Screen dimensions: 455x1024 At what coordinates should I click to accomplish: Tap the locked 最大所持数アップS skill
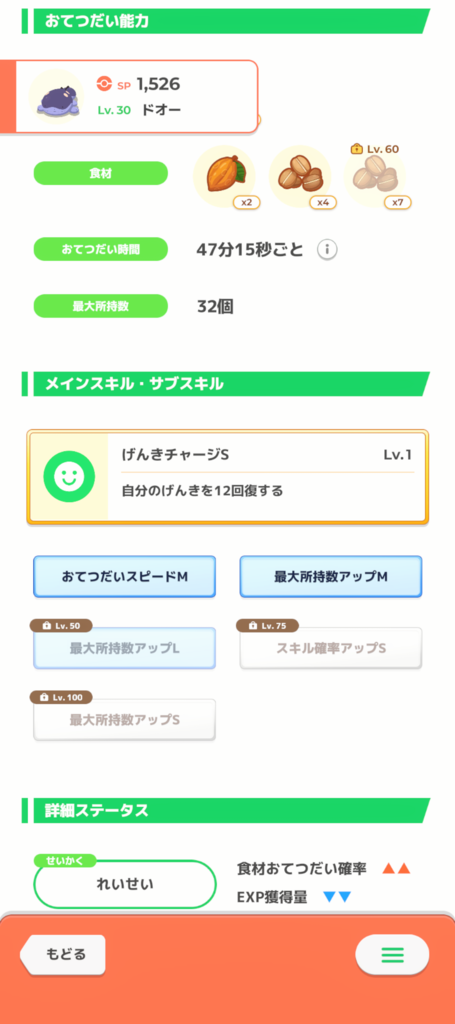(124, 720)
